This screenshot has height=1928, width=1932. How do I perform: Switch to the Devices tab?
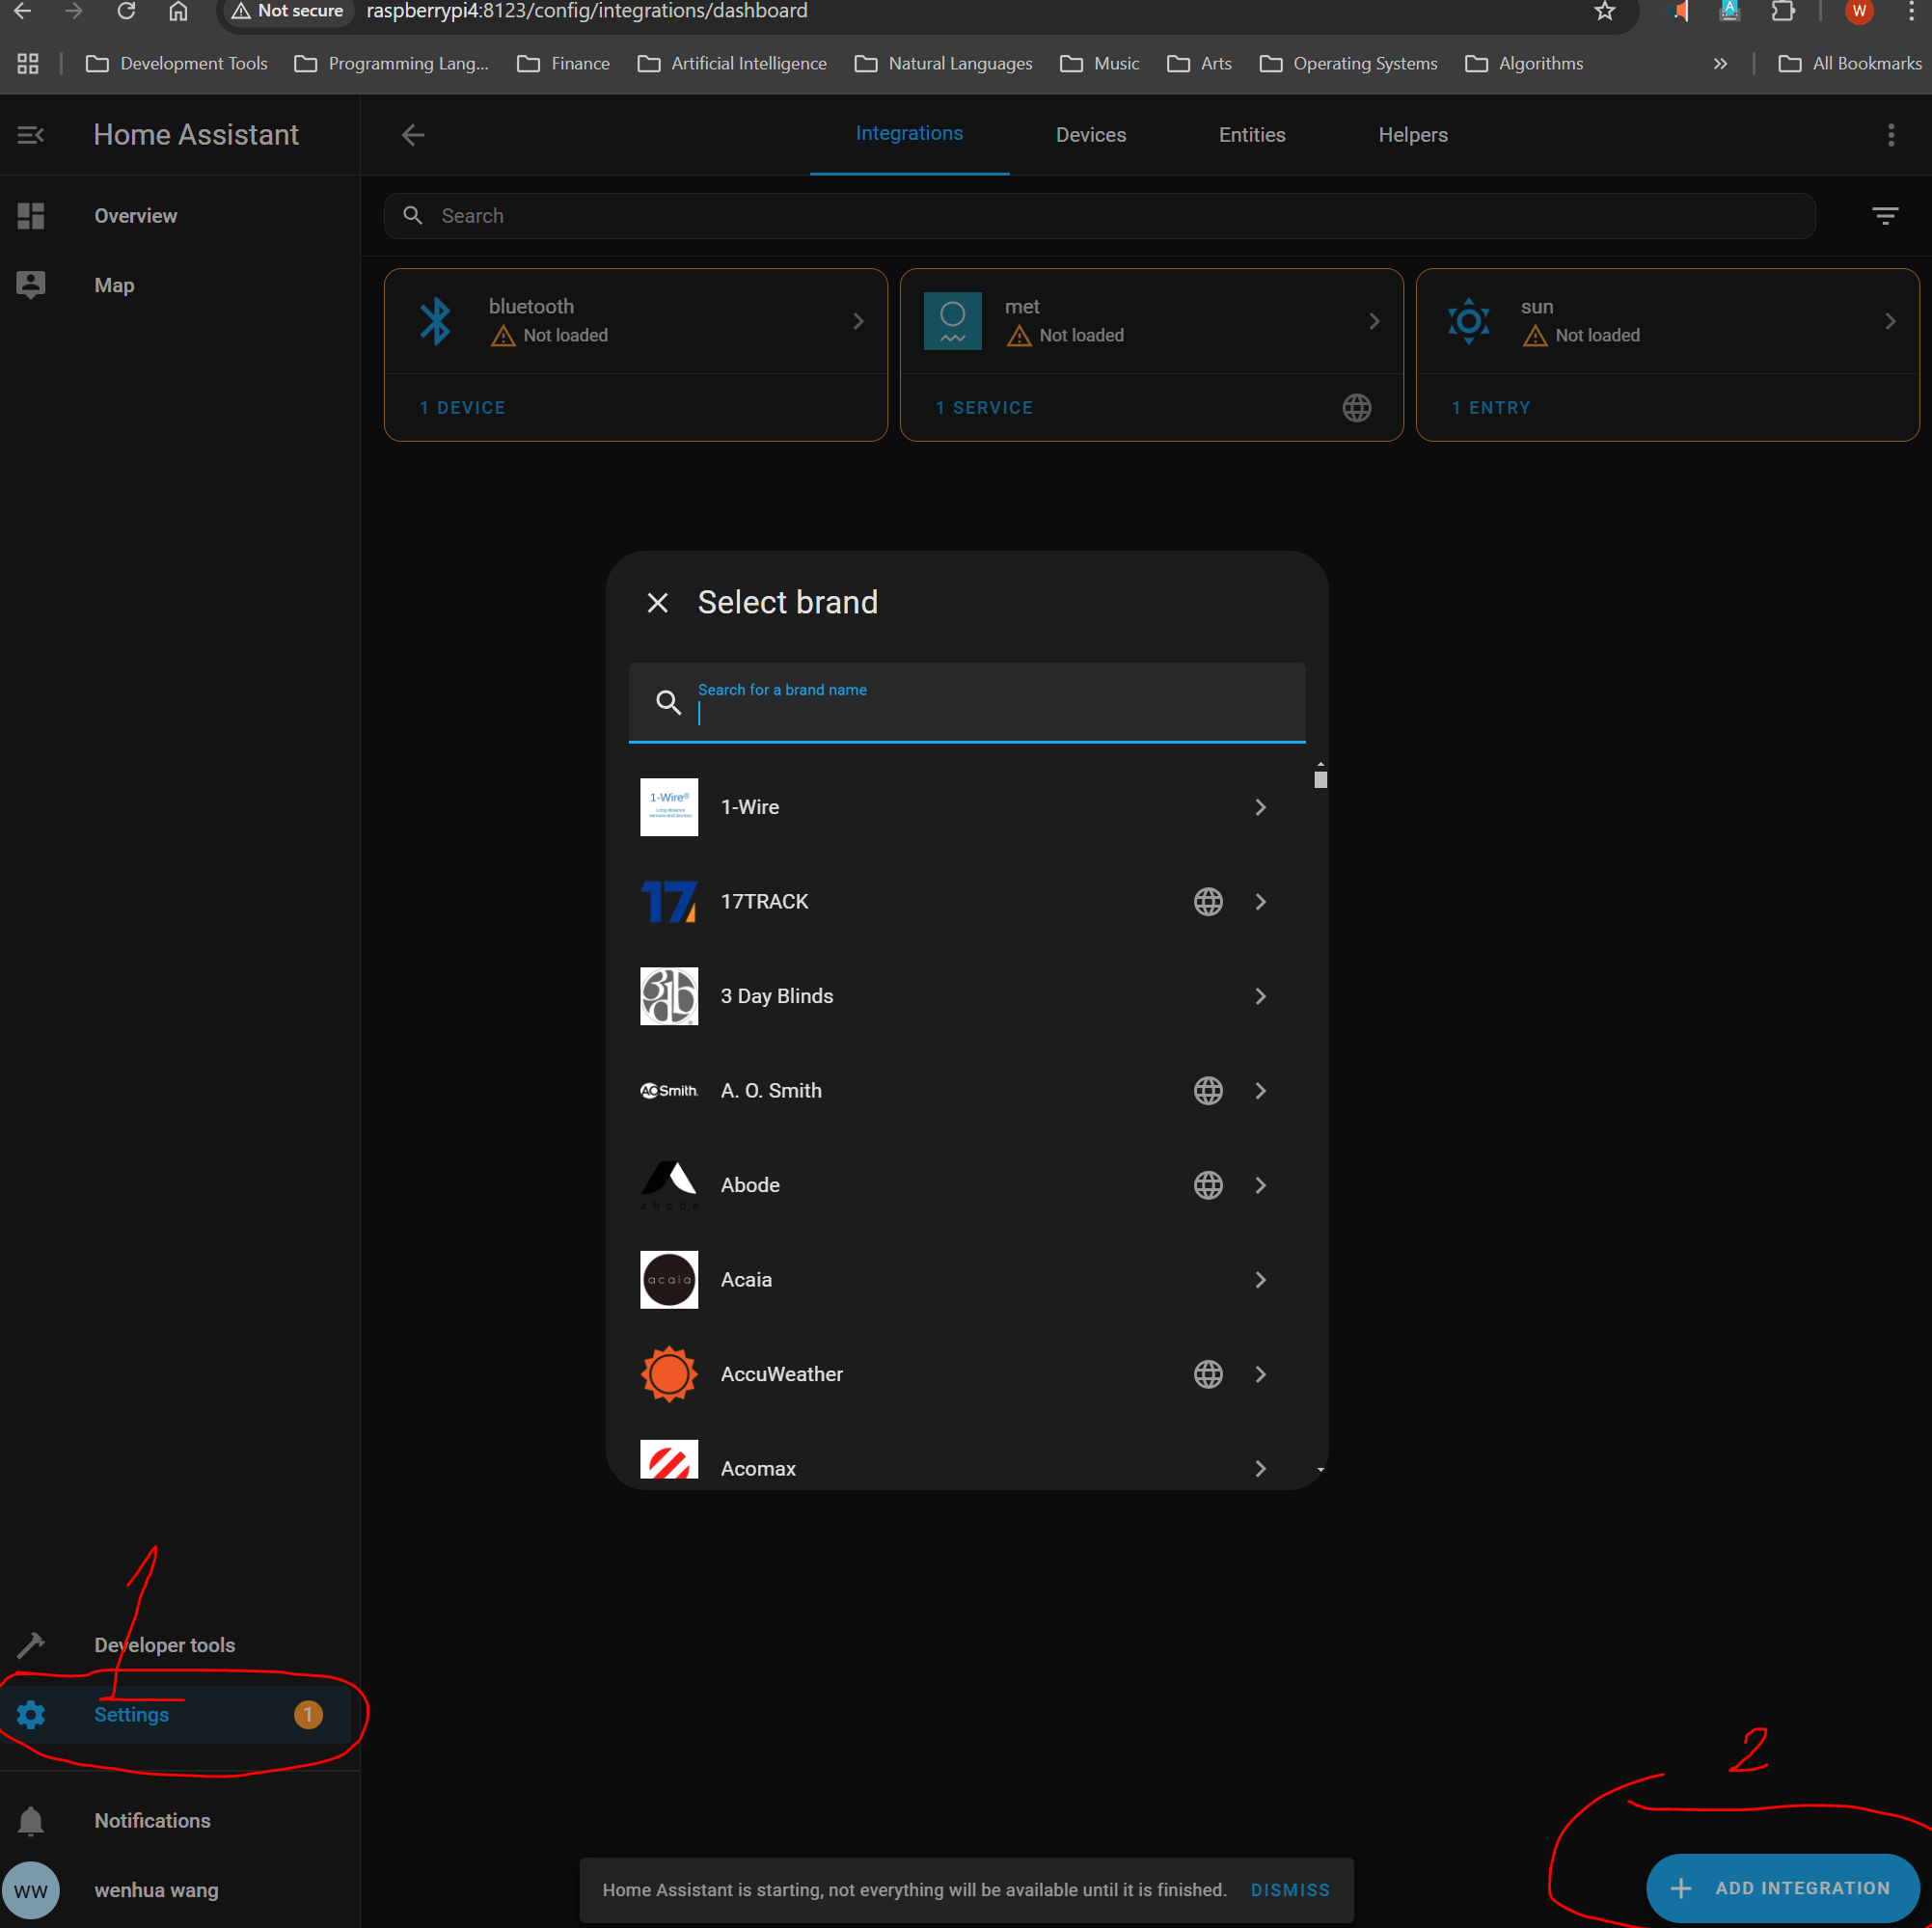(1090, 135)
